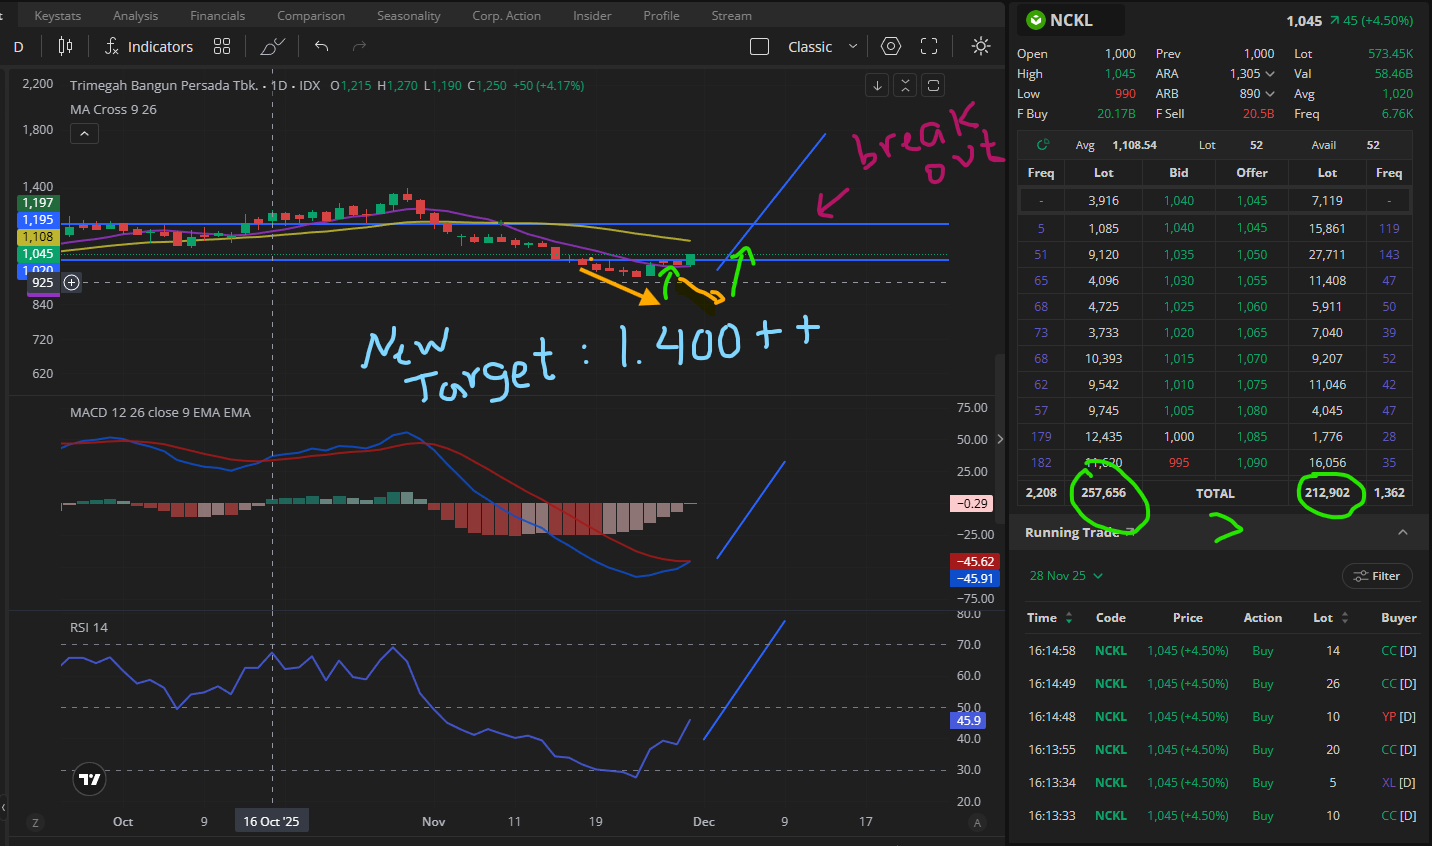This screenshot has height=846, width=1432.
Task: Click the square layout checkbox beside Classic
Action: tap(759, 47)
